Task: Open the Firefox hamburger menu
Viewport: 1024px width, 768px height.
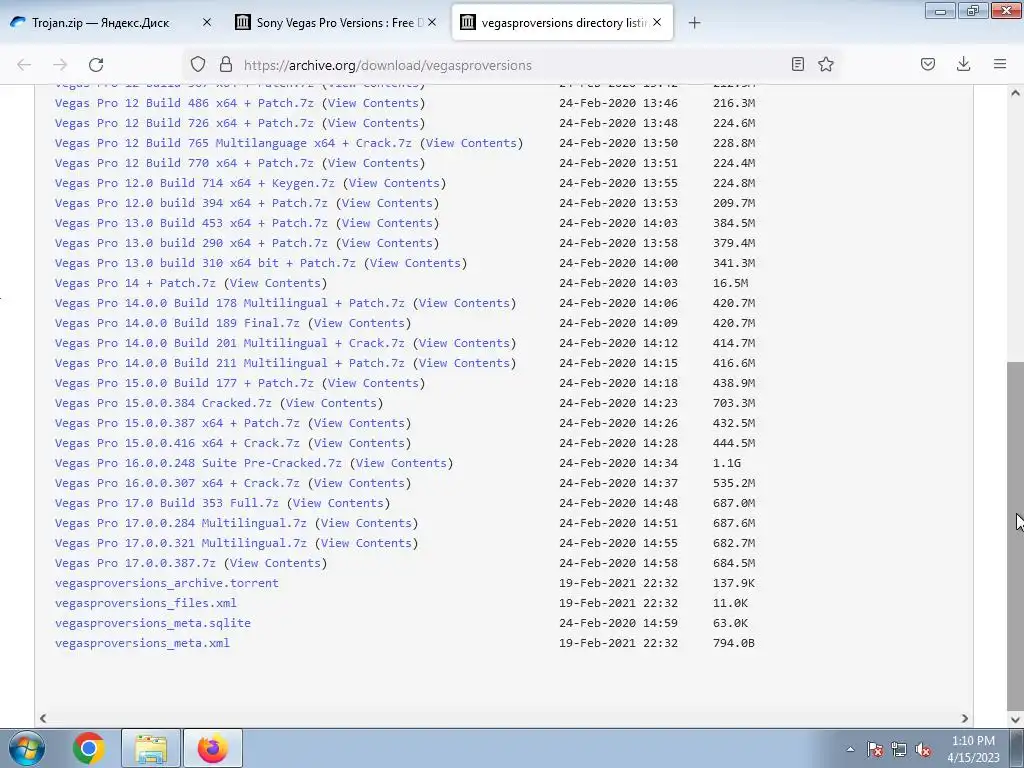Action: point(1000,64)
